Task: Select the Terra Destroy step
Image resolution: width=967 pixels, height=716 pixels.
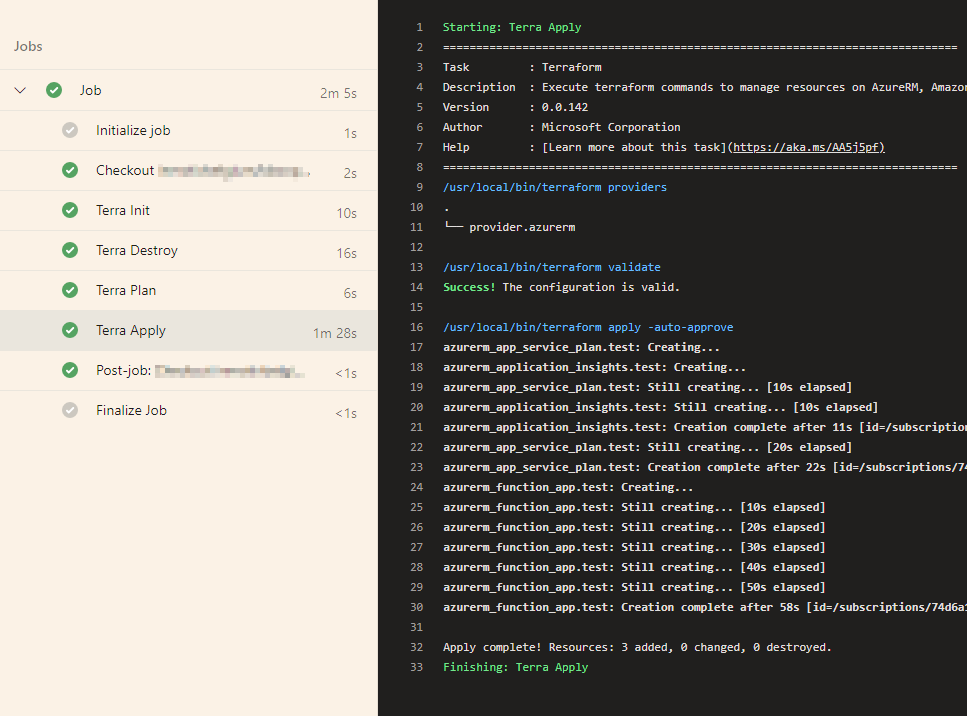Action: point(137,250)
